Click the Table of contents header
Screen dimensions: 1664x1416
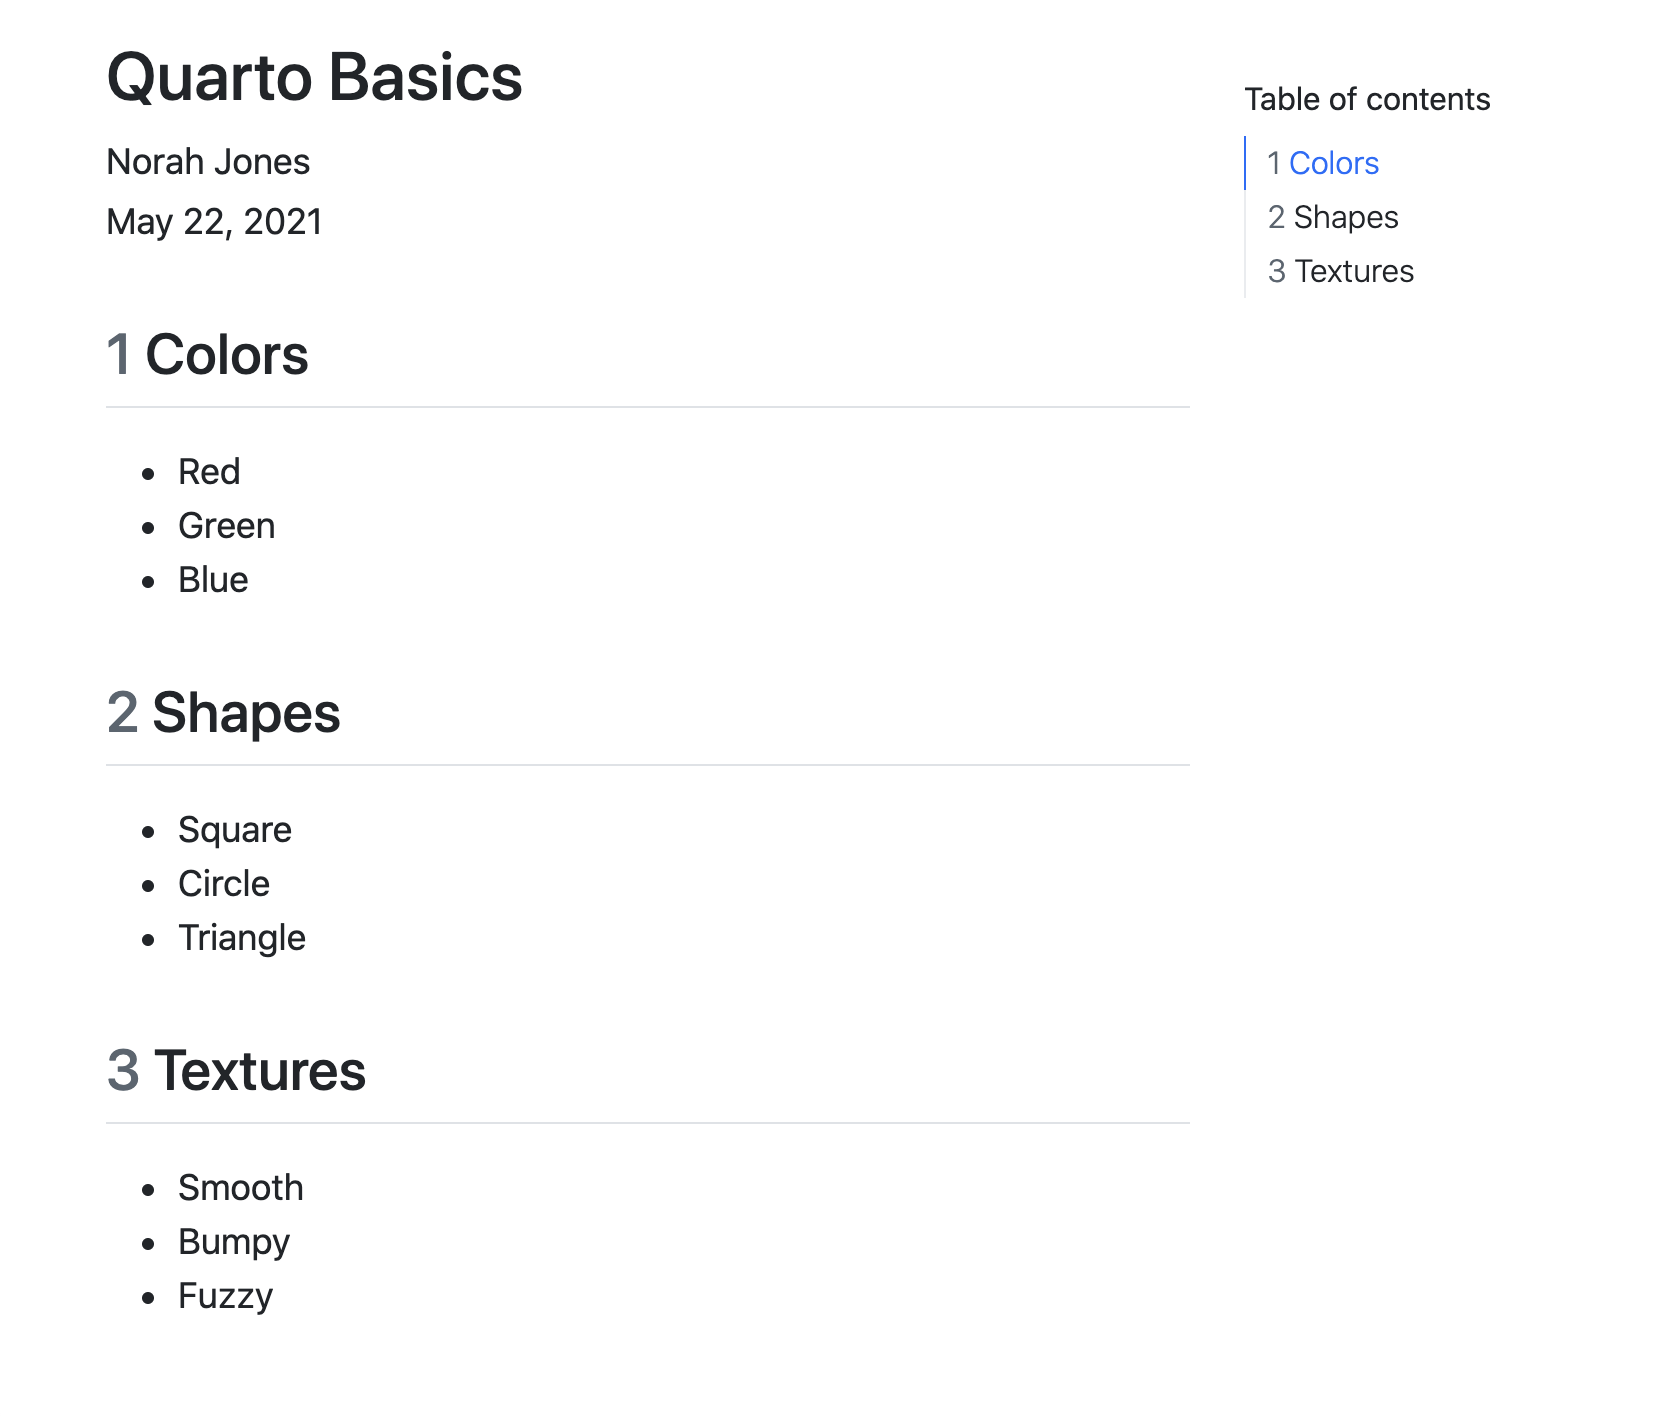coord(1368,98)
